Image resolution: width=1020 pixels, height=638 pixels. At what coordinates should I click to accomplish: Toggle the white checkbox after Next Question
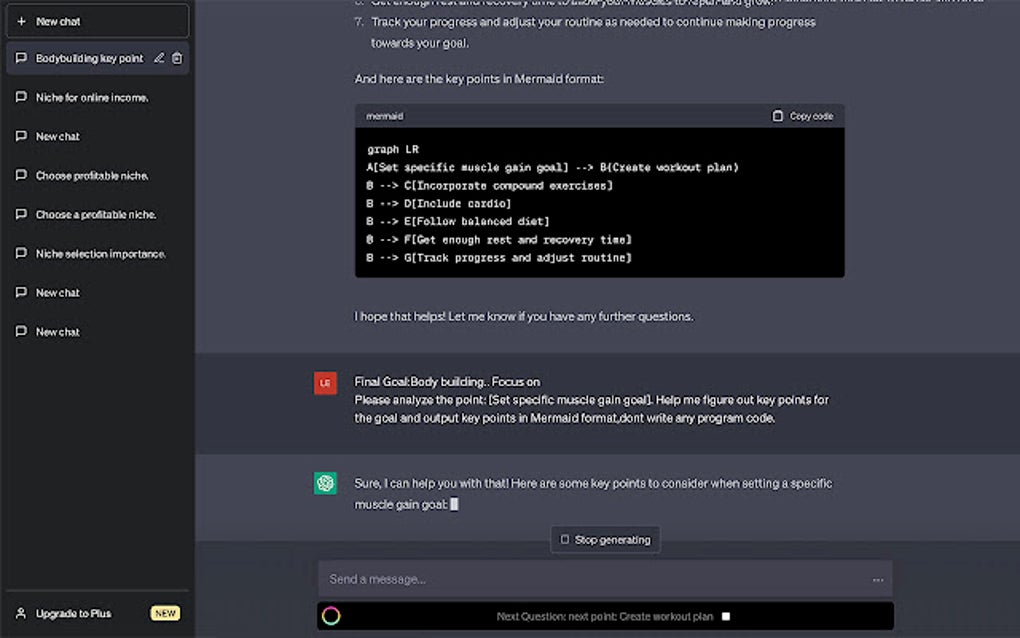726,616
